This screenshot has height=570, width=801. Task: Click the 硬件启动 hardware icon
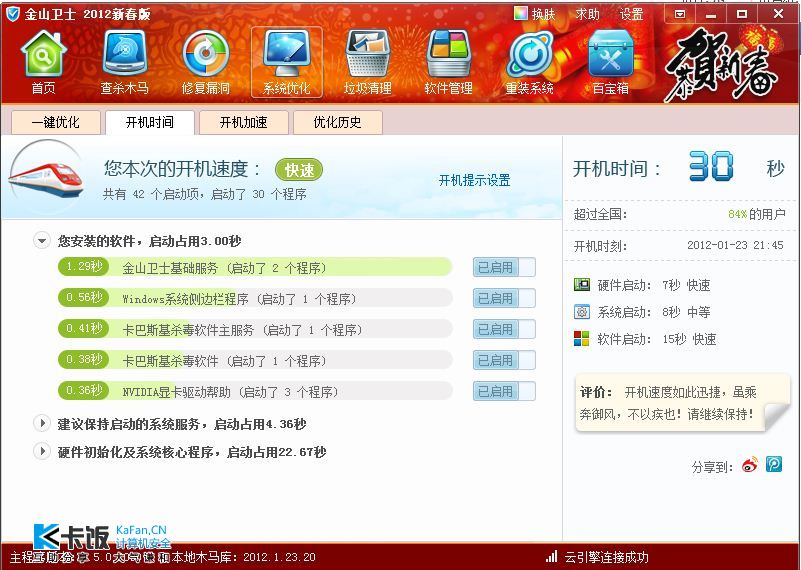click(581, 284)
